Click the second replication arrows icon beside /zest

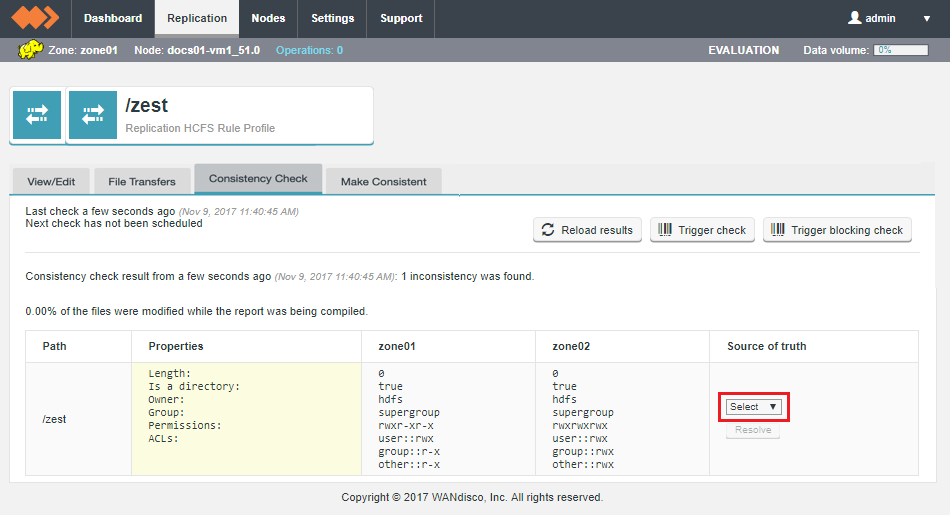point(93,116)
